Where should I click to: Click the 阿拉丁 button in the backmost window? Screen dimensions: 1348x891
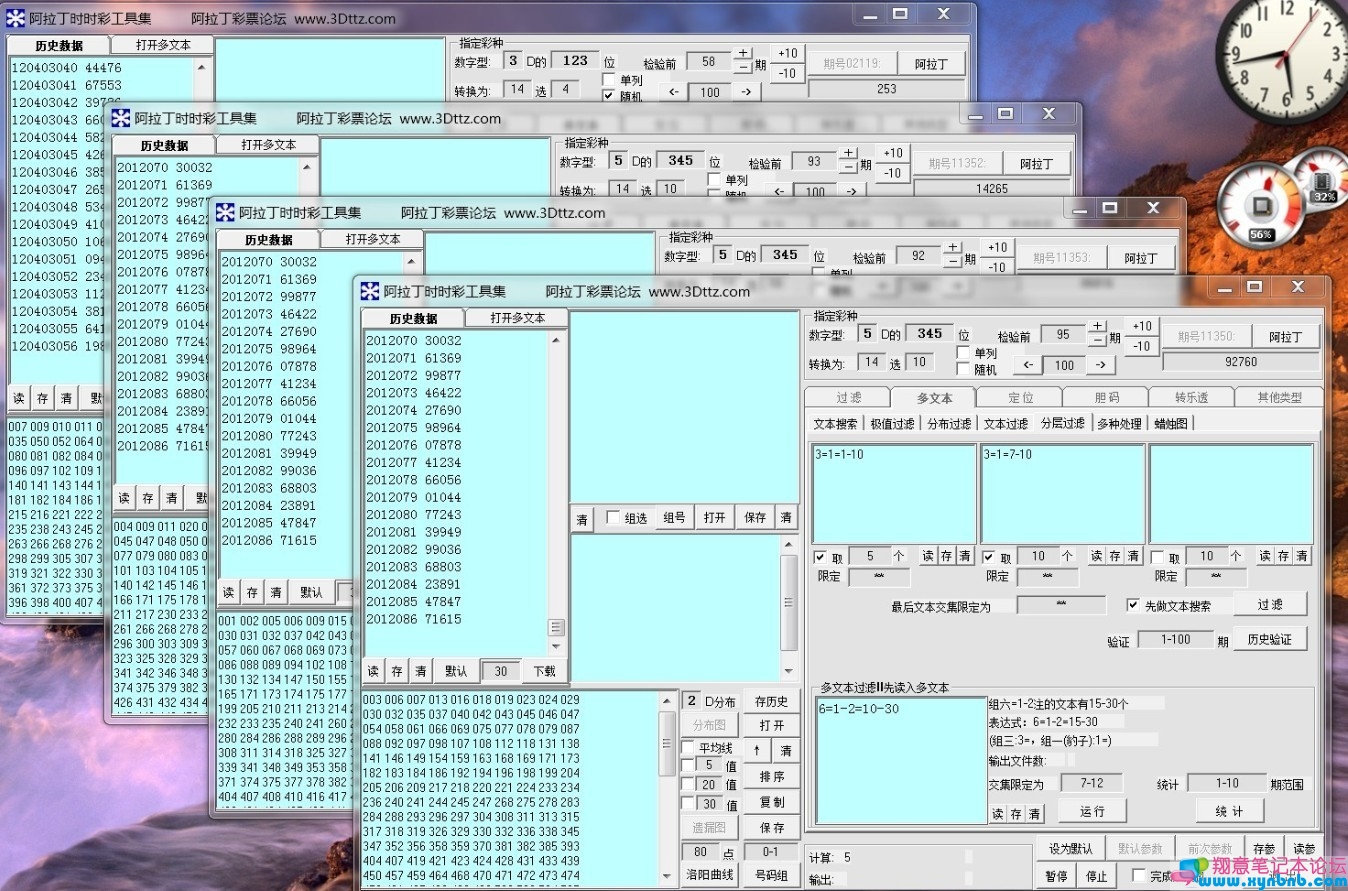pos(933,64)
